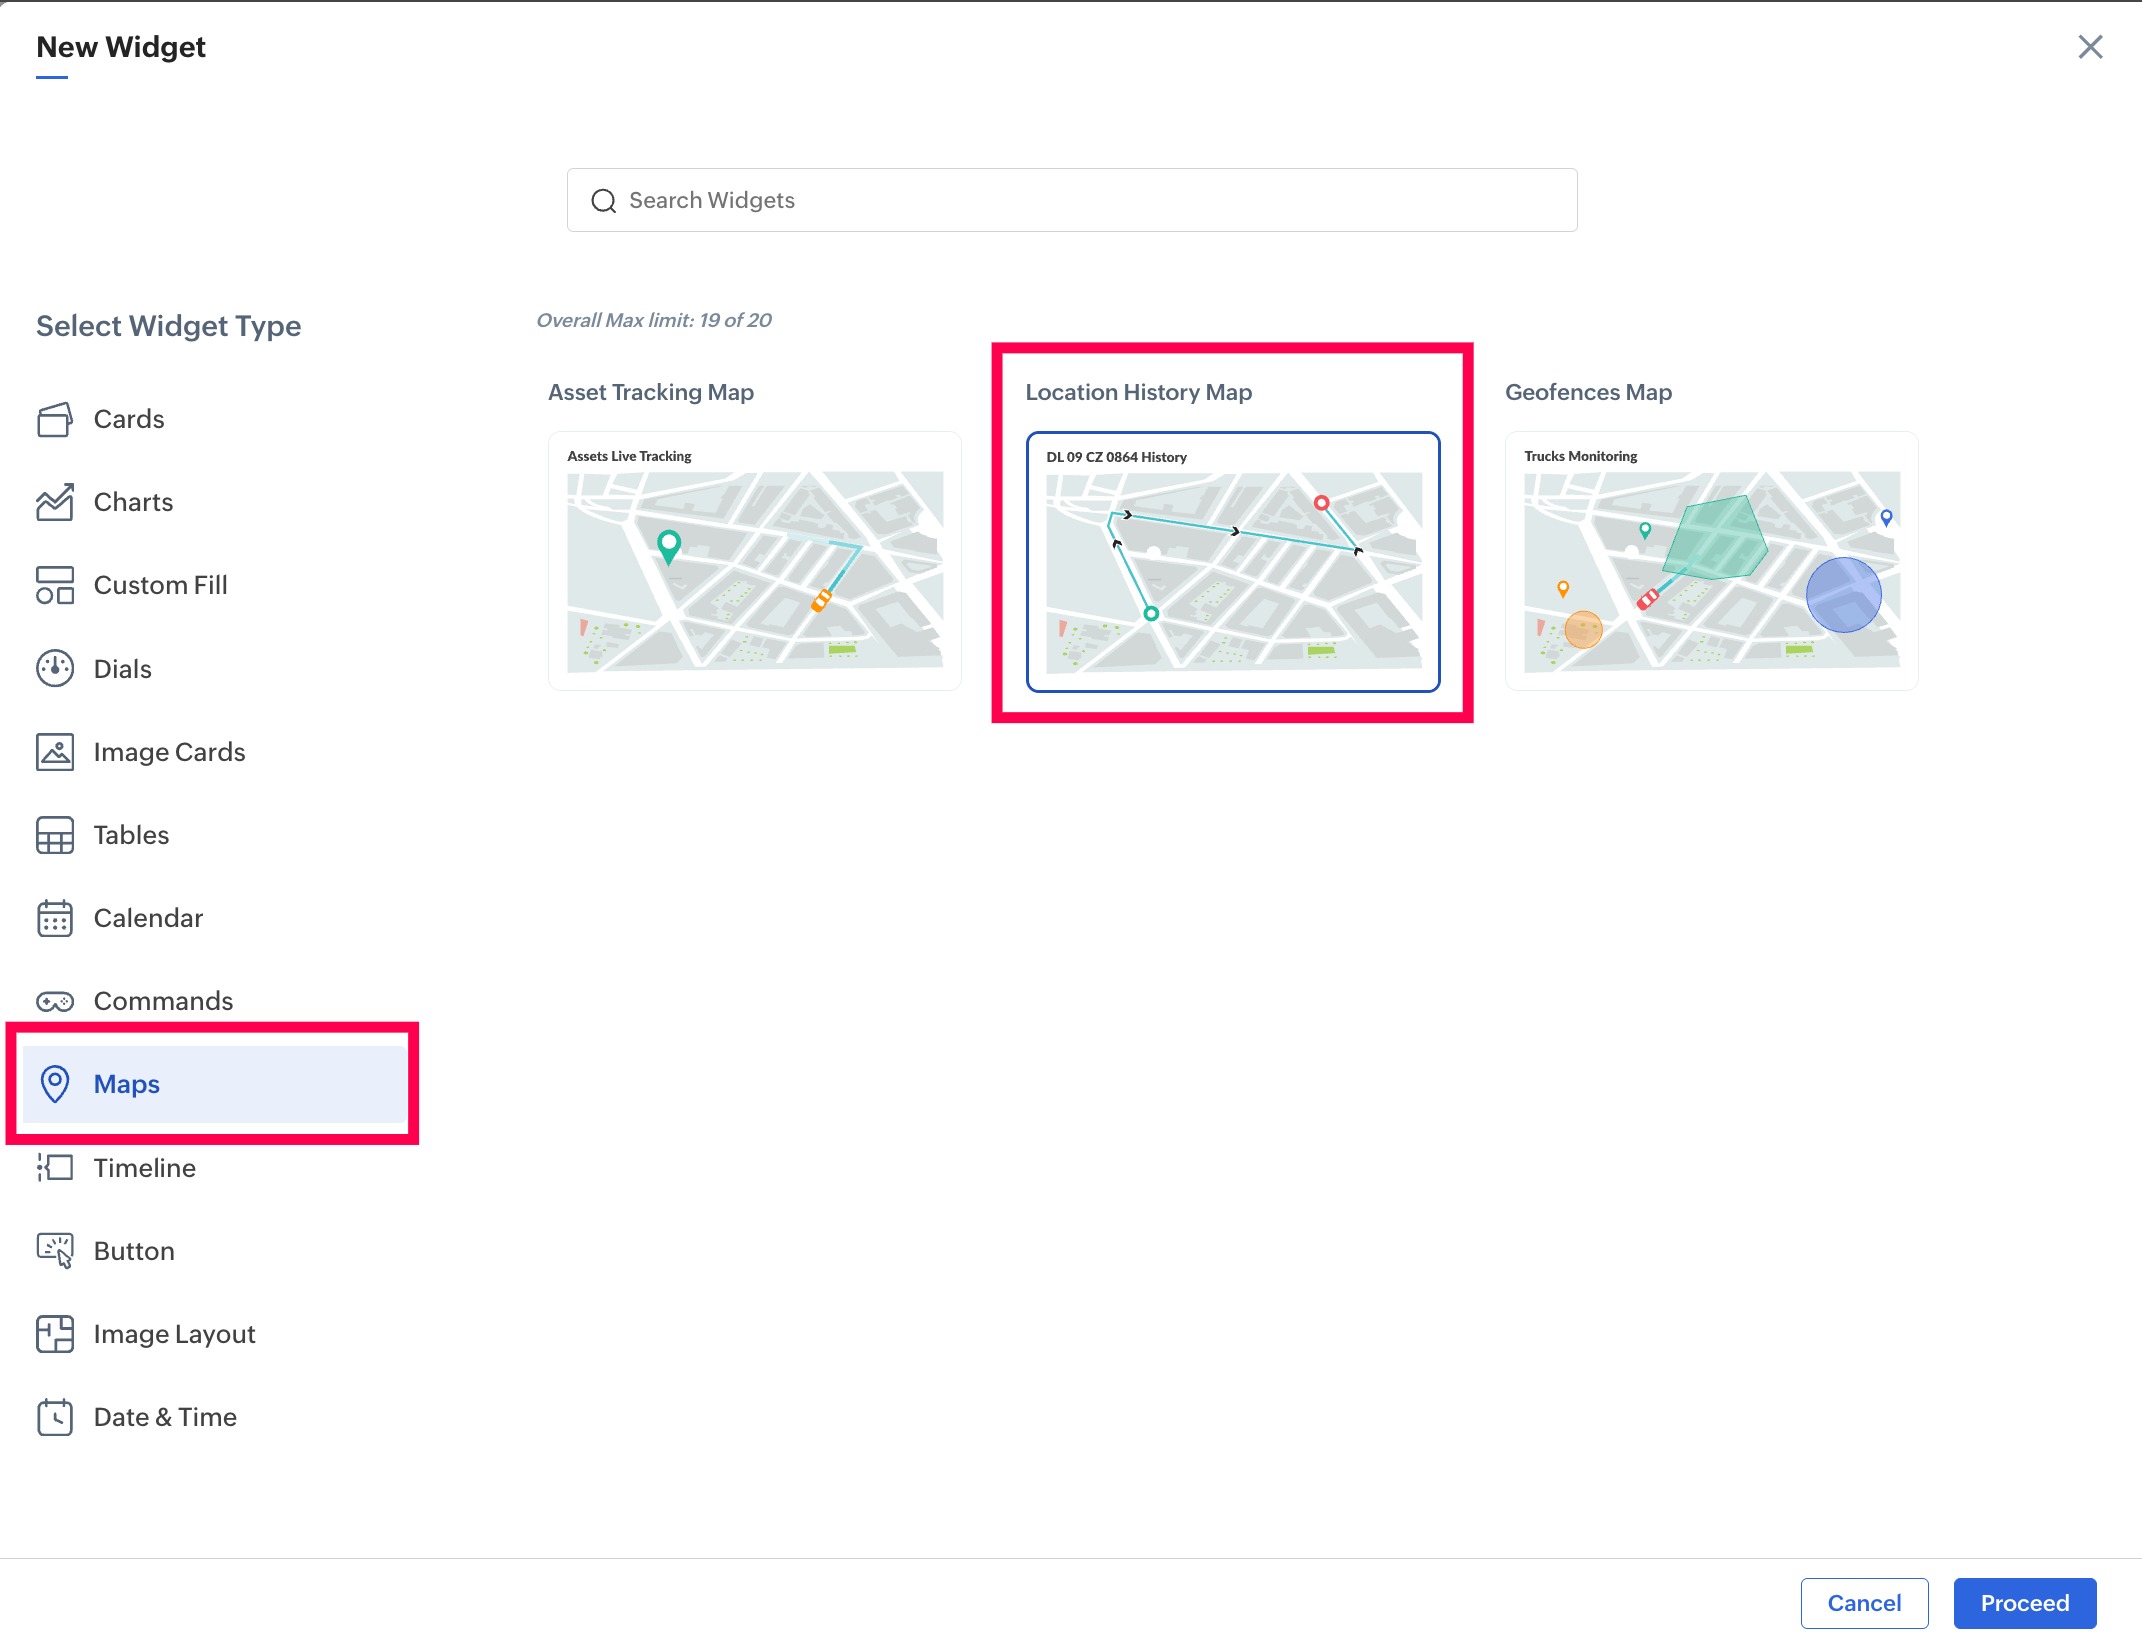Select the Charts icon in sidebar
Screen dimensions: 2142x1638
coord(54,502)
